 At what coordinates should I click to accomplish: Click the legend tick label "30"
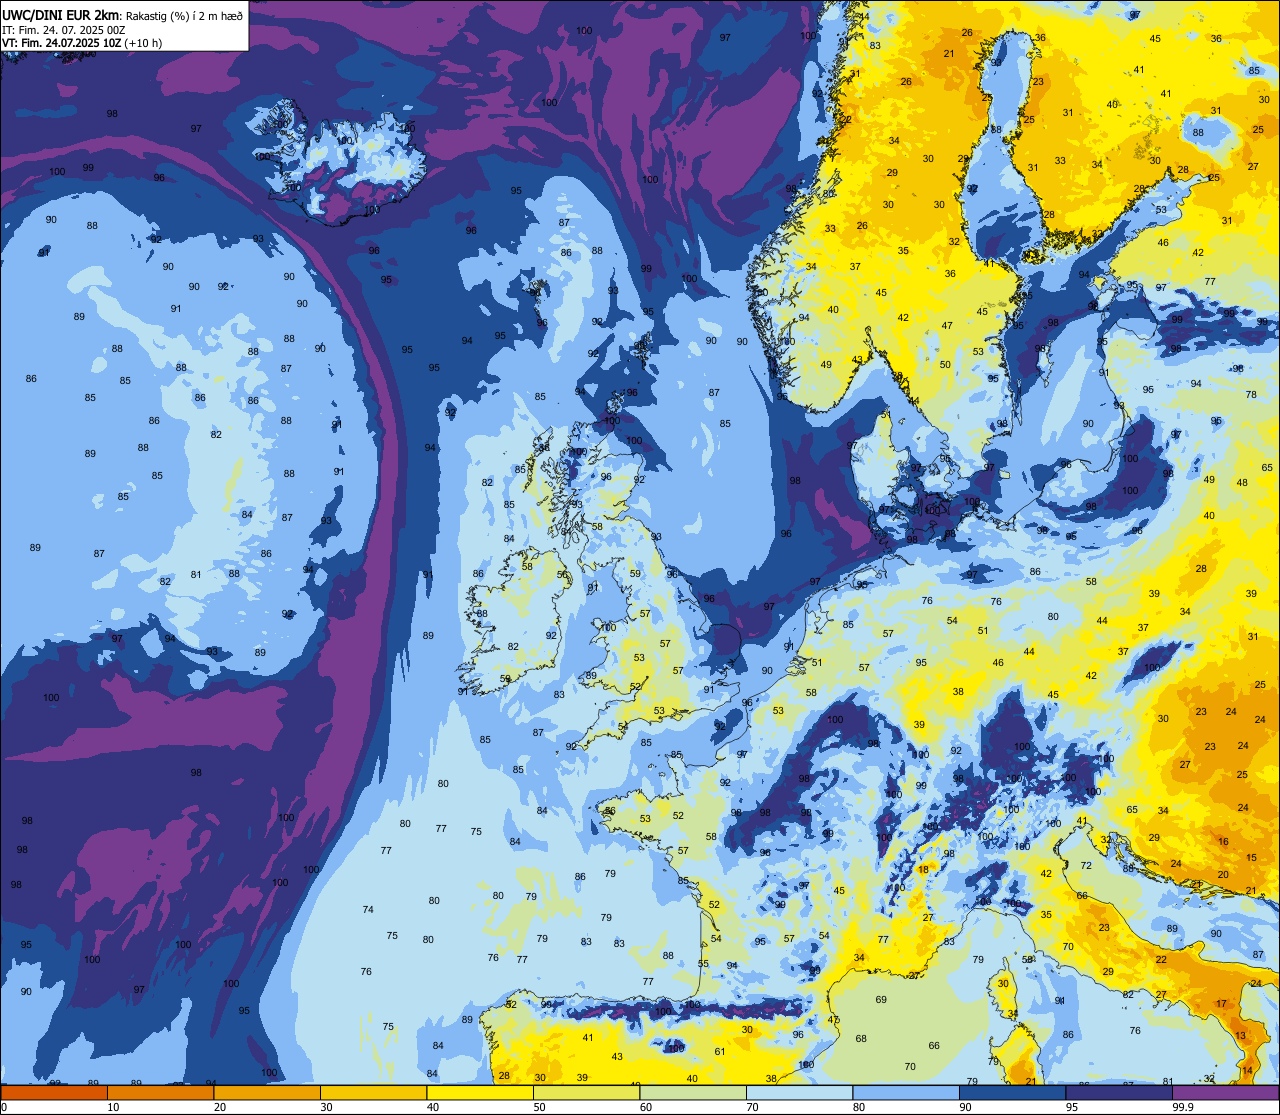tap(326, 1107)
